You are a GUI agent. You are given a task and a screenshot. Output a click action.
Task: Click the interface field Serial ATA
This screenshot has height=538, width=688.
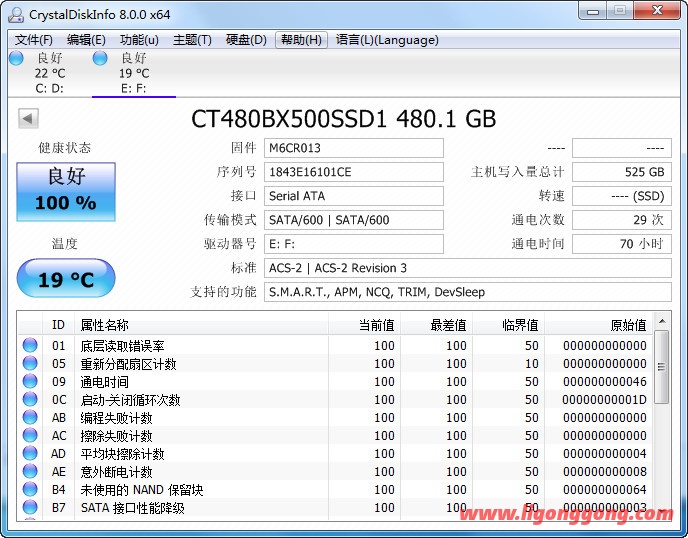[354, 196]
